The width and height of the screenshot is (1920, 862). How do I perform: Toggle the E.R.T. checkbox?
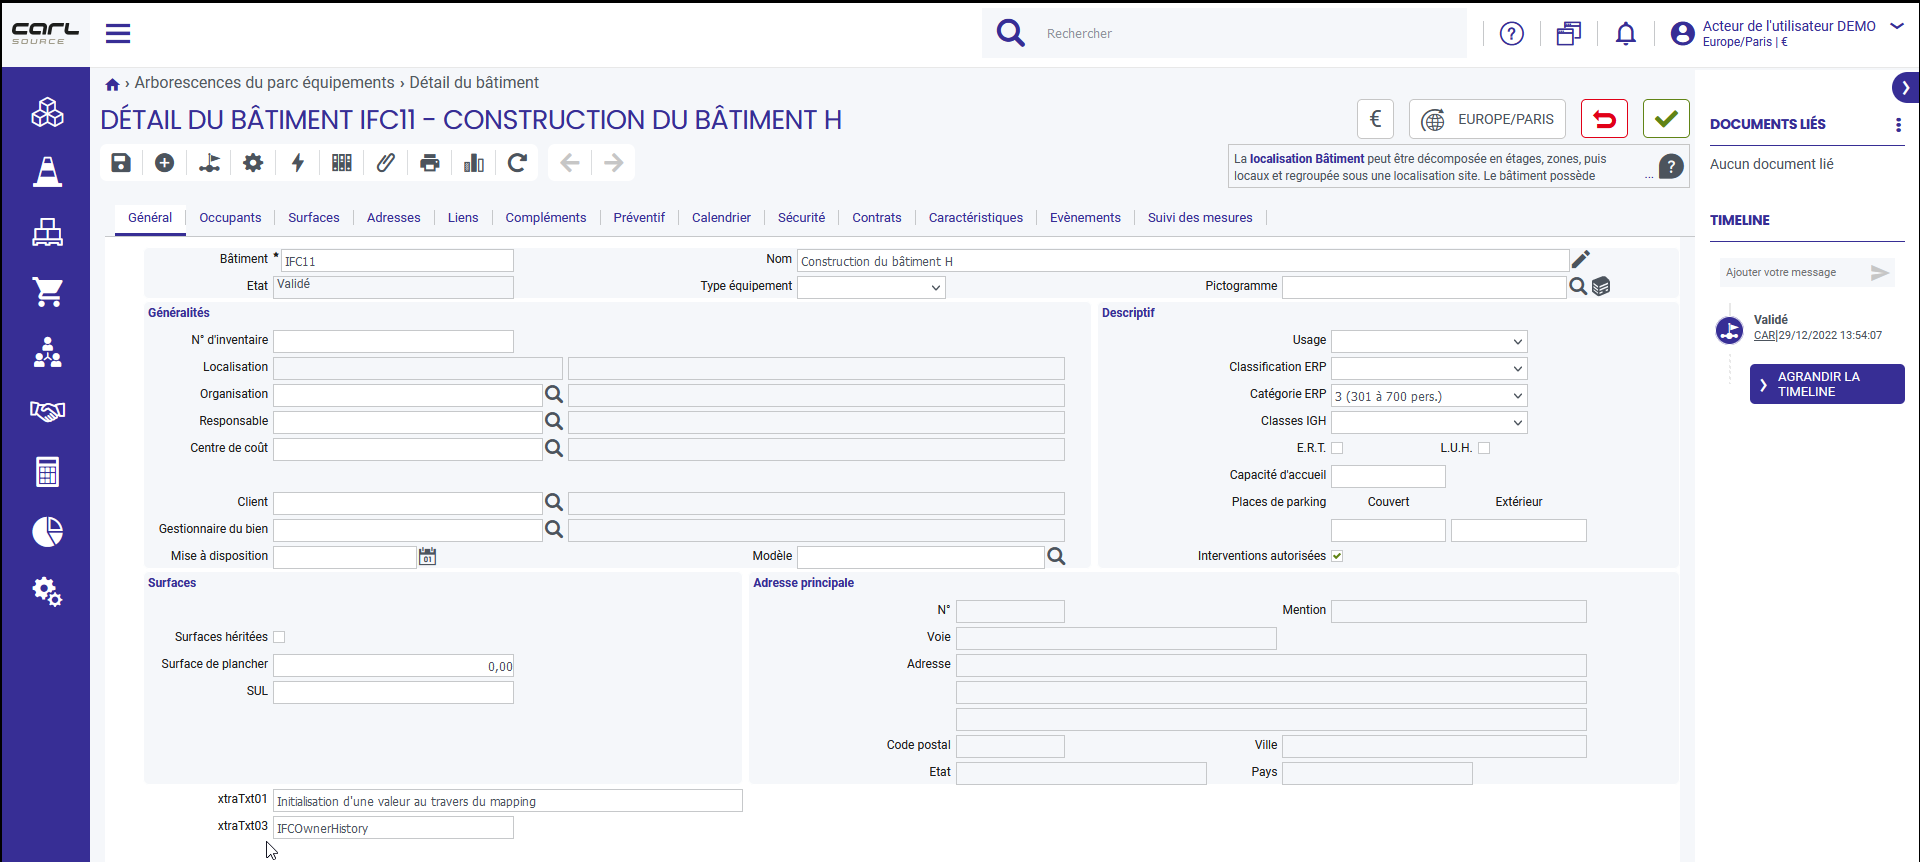(x=1337, y=448)
